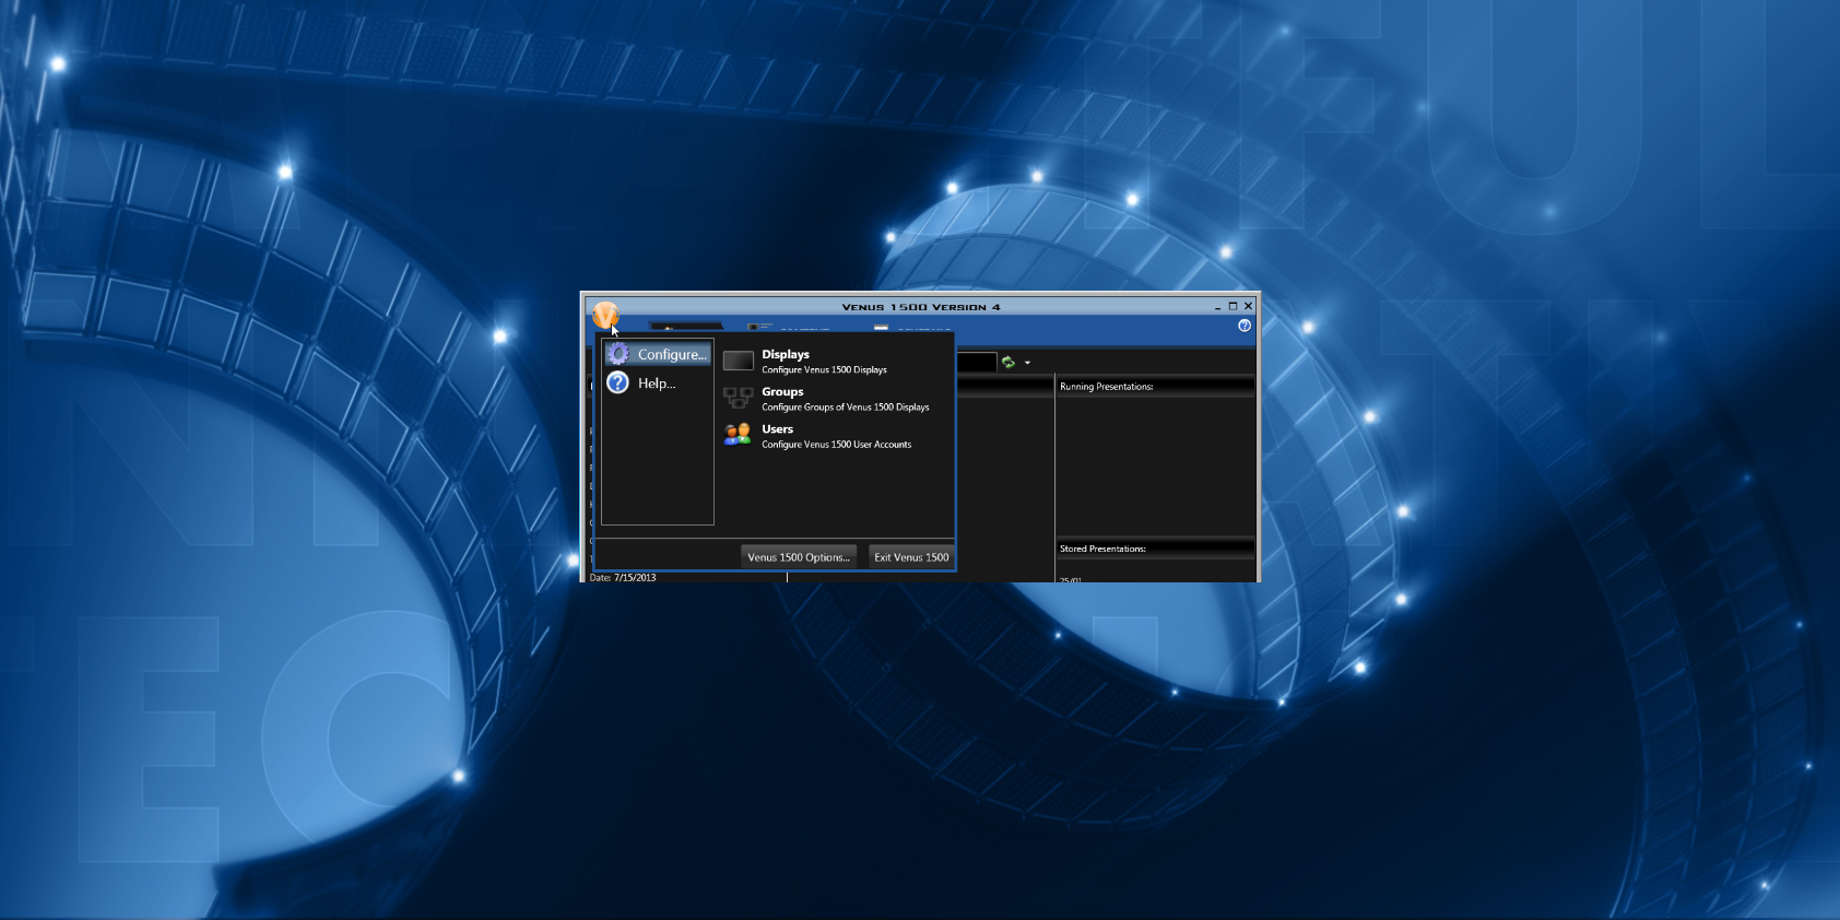The image size is (1840, 920).
Task: Click the green refresh arrows icon
Action: (x=1008, y=362)
